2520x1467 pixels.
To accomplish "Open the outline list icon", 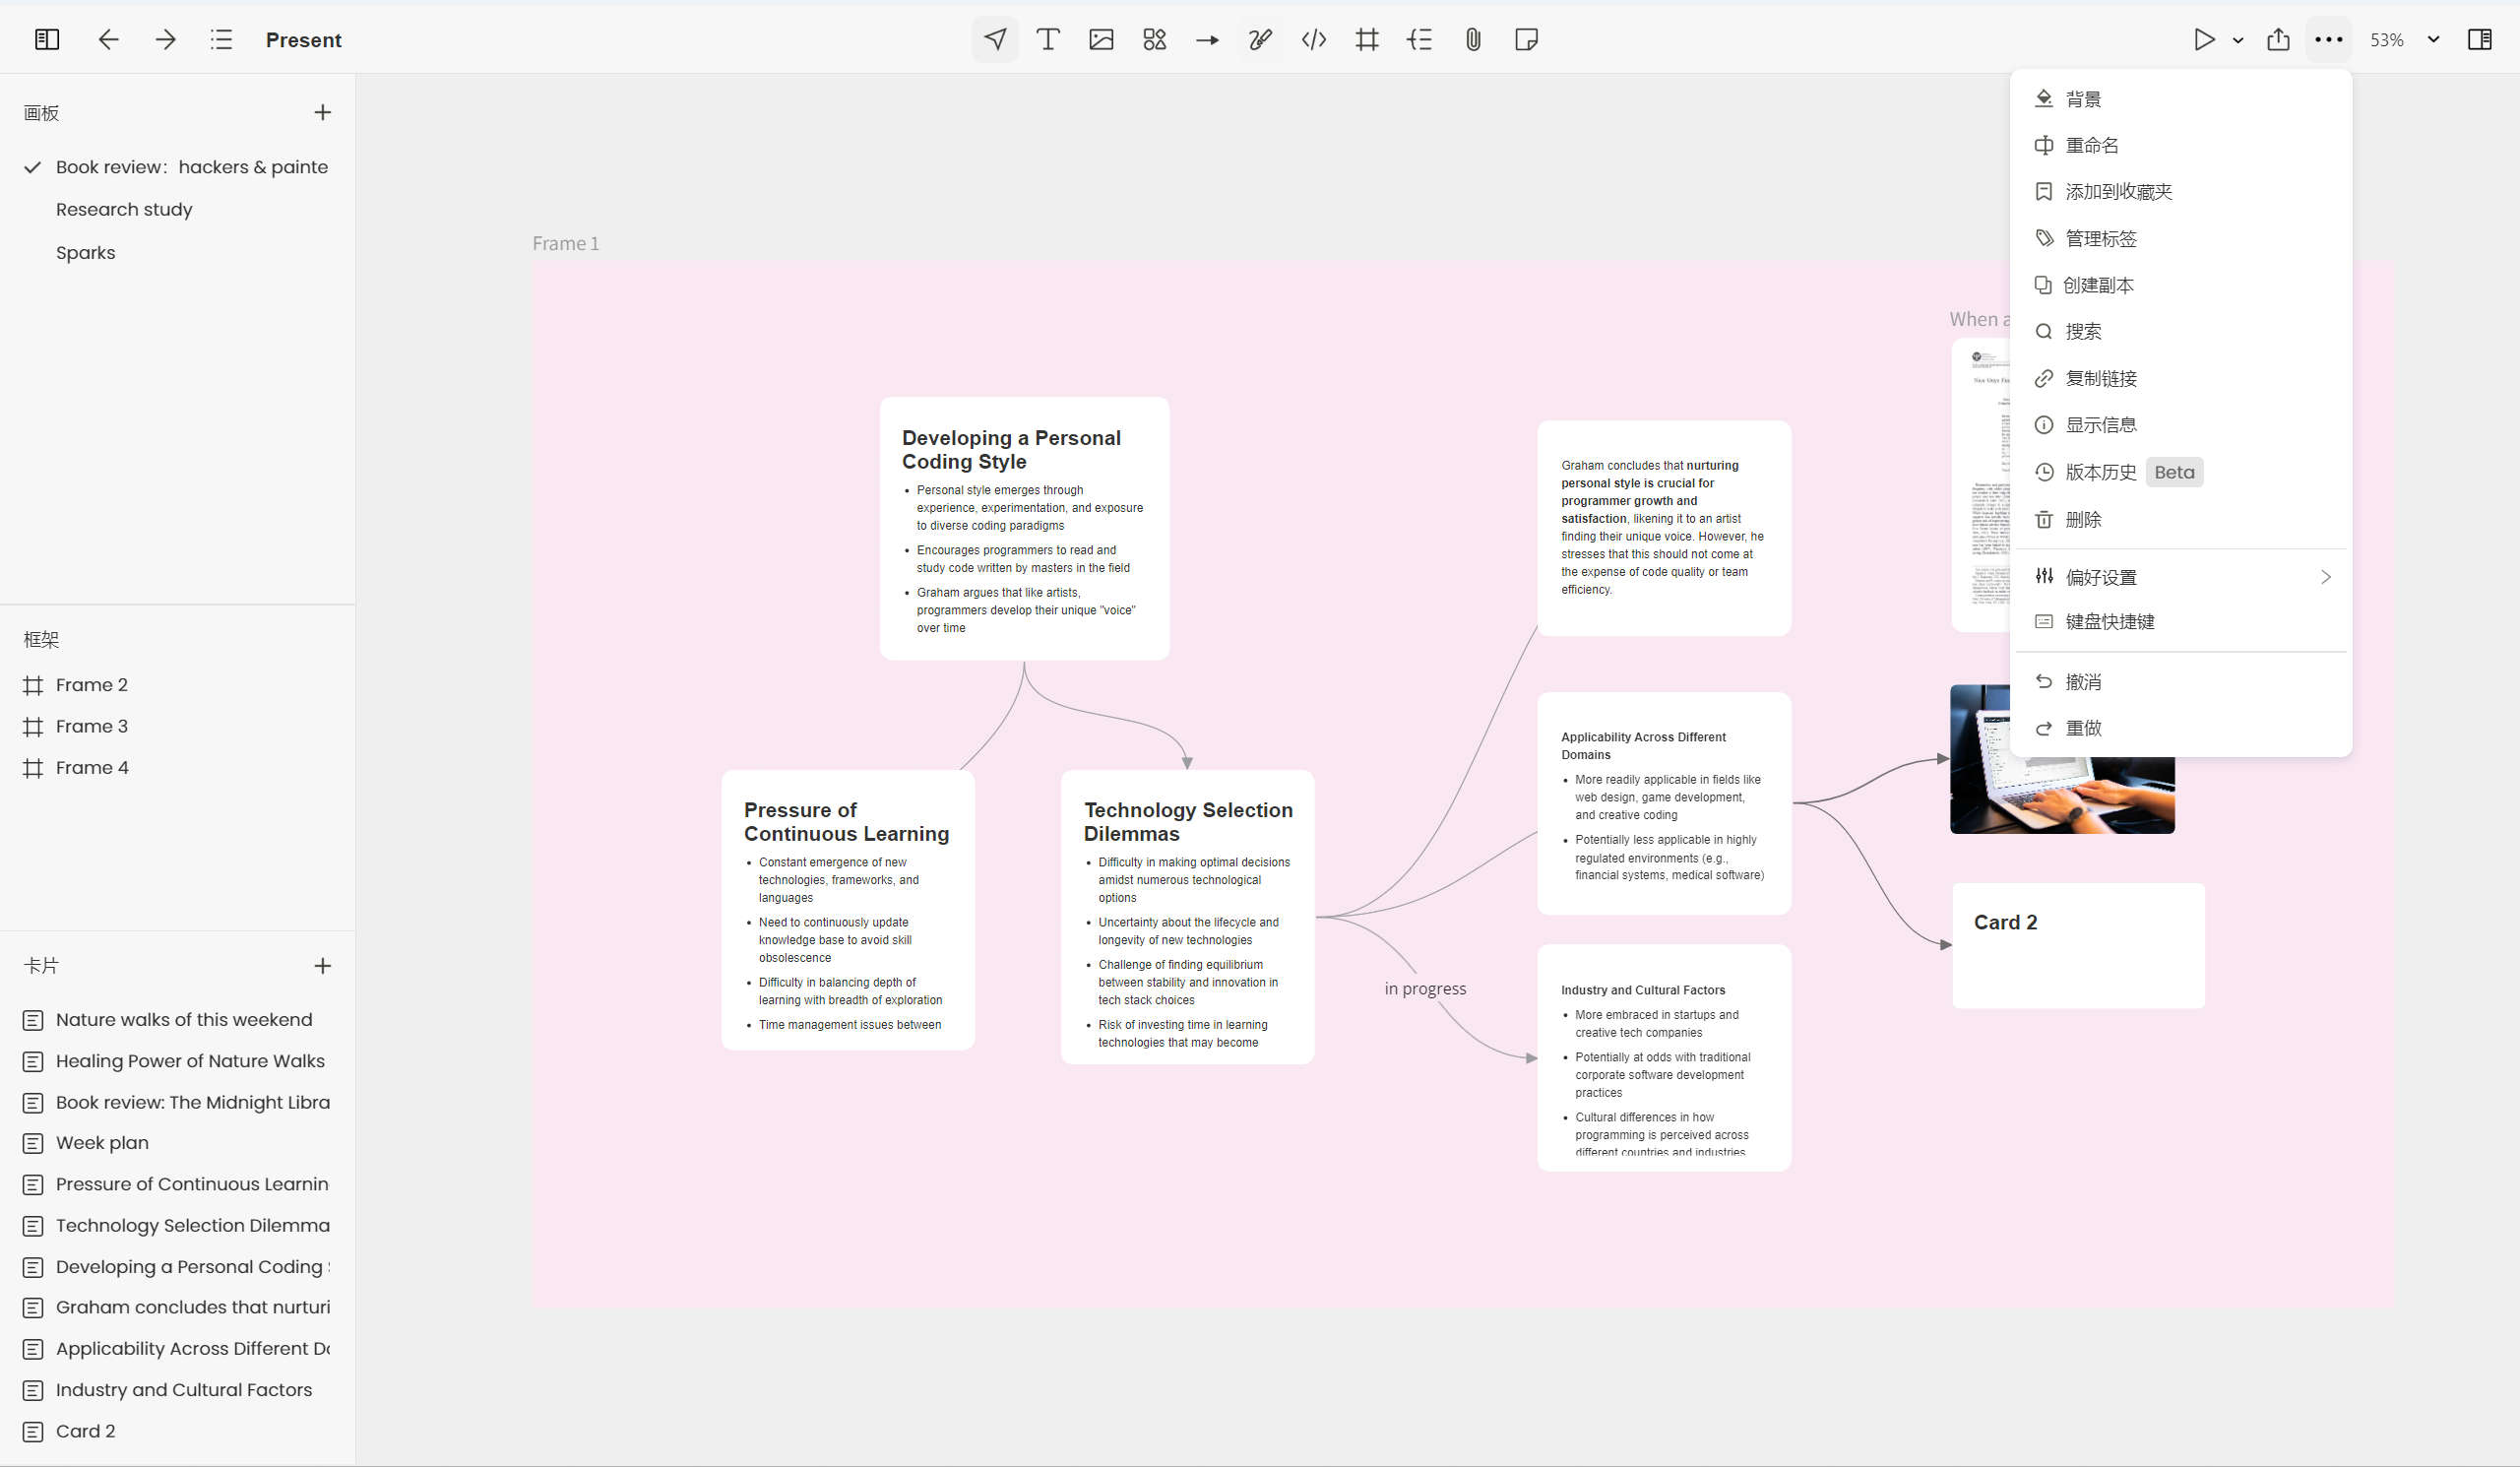I will click(222, 39).
